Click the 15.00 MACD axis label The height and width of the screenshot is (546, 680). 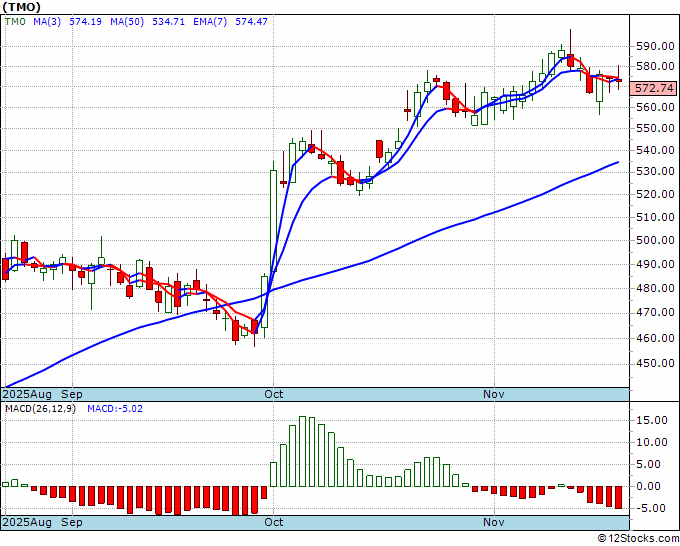click(x=652, y=420)
